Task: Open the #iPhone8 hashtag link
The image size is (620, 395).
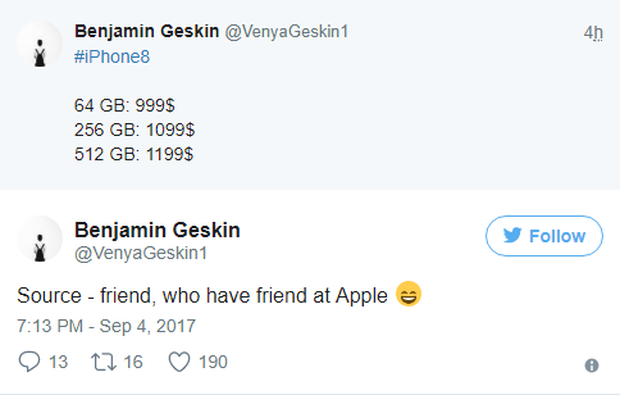Action: [x=112, y=57]
